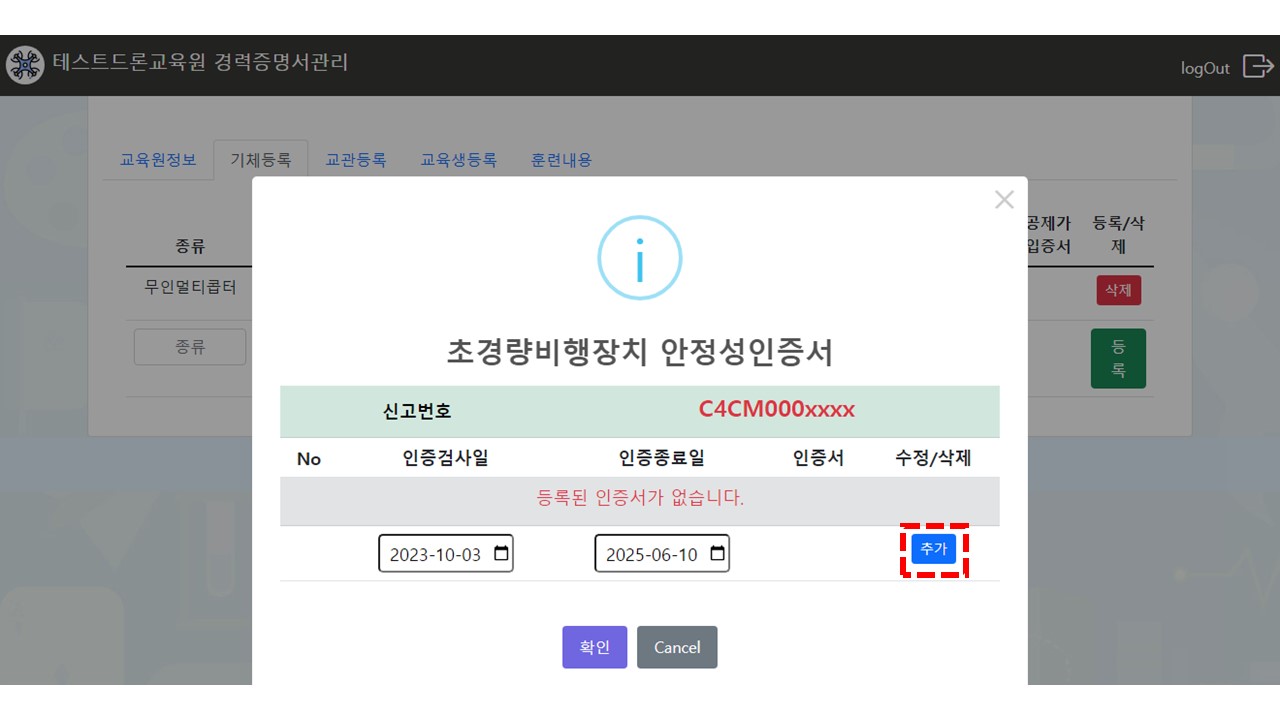Select the 기체등록 tab
Viewport: 1280px width, 720px height.
click(261, 160)
